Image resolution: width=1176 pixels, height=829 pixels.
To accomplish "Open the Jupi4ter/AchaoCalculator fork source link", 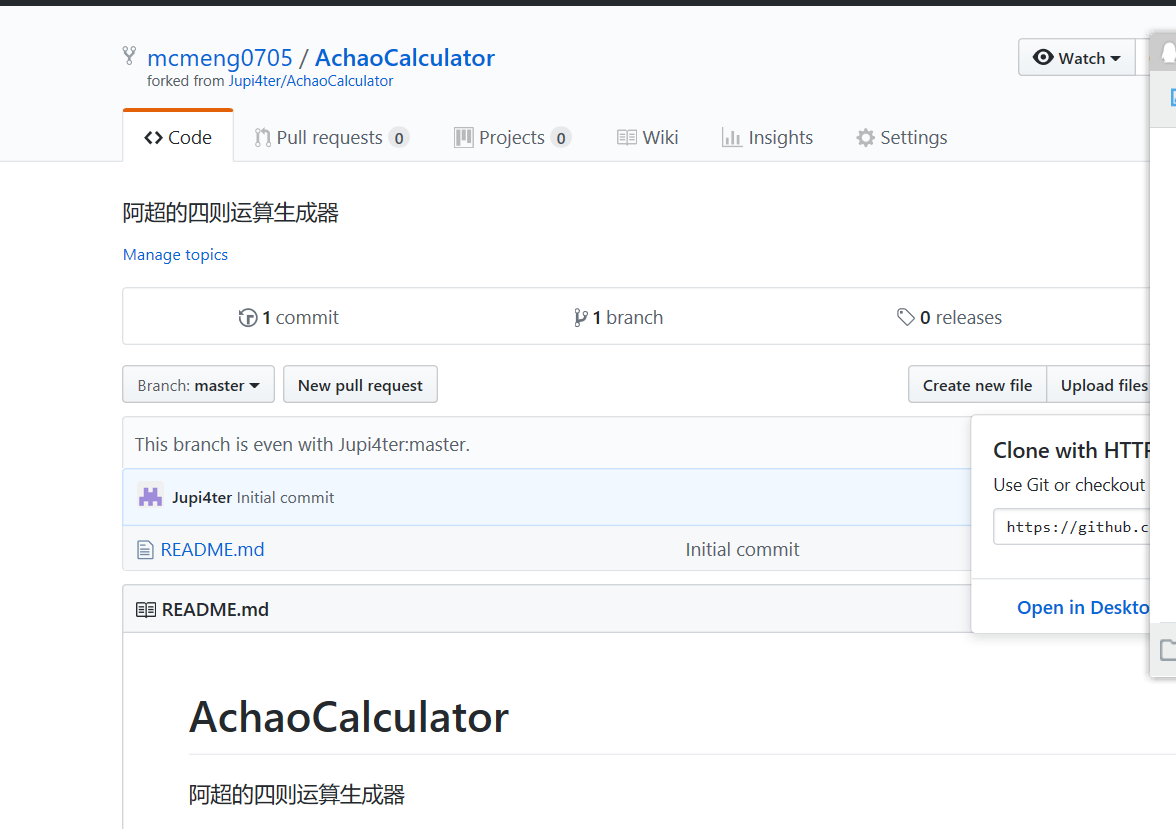I will point(311,81).
